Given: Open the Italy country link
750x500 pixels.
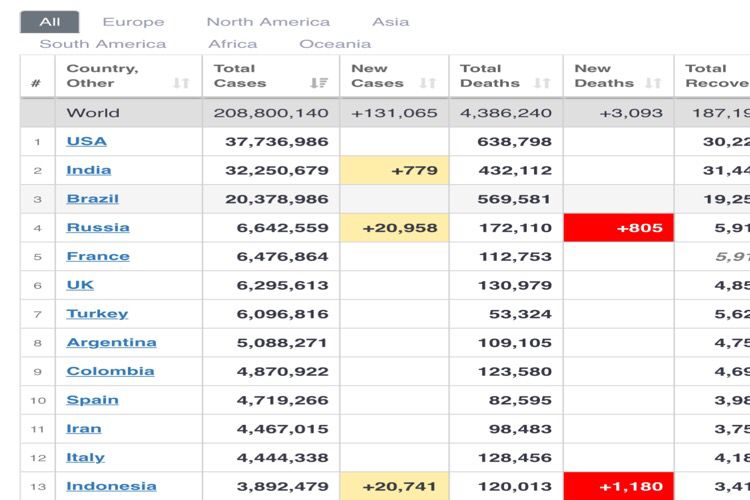Looking at the screenshot, I should pyautogui.click(x=86, y=457).
